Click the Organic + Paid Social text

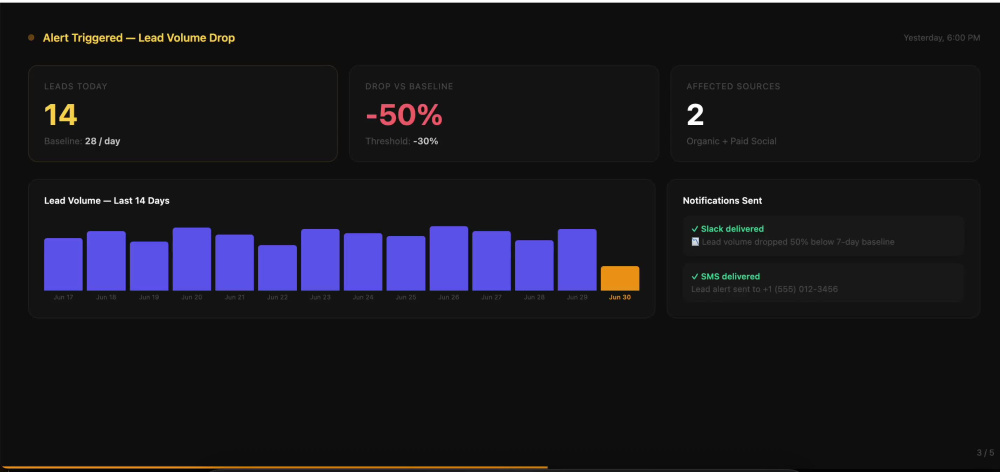tap(732, 141)
